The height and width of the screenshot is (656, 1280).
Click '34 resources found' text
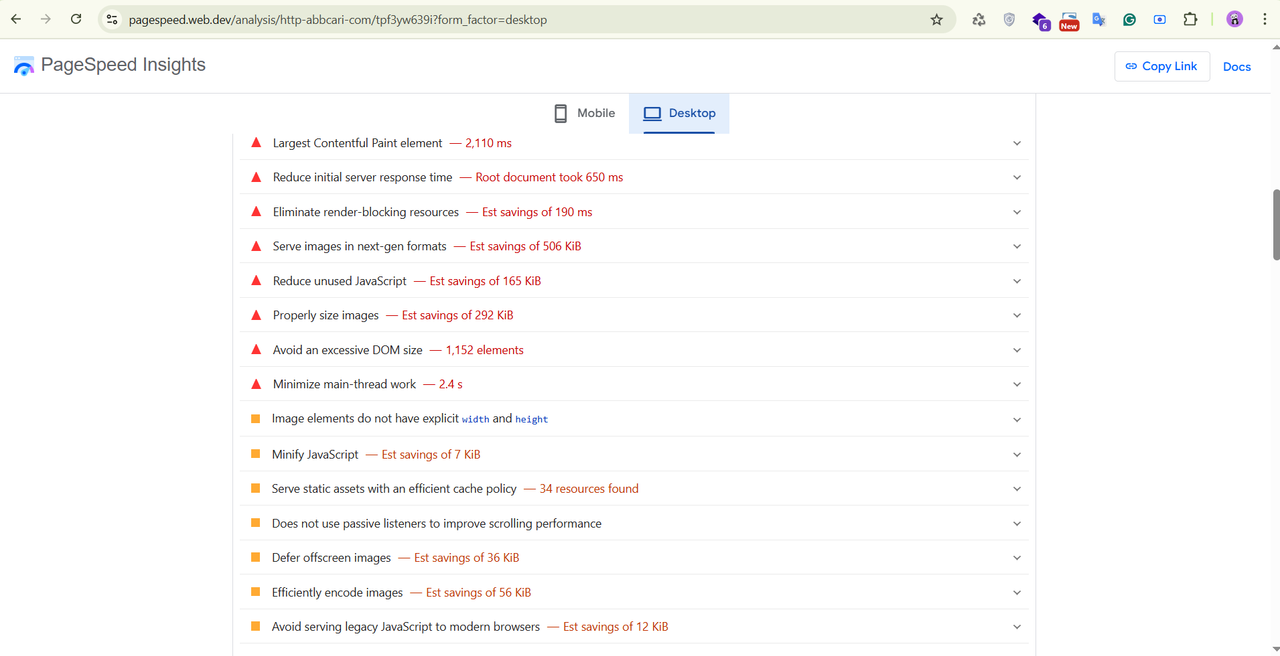pos(589,489)
